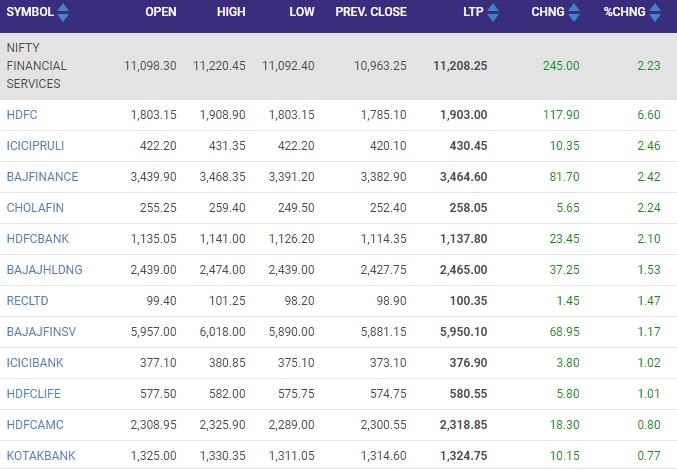This screenshot has width=677, height=469.
Task: Click the HIGH column header
Action: click(231, 12)
